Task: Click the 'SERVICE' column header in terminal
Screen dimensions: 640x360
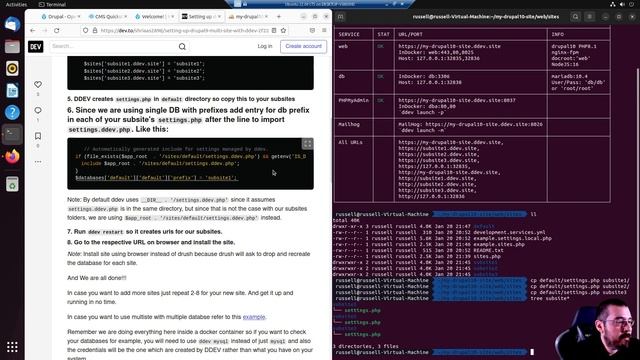Action: click(349, 35)
